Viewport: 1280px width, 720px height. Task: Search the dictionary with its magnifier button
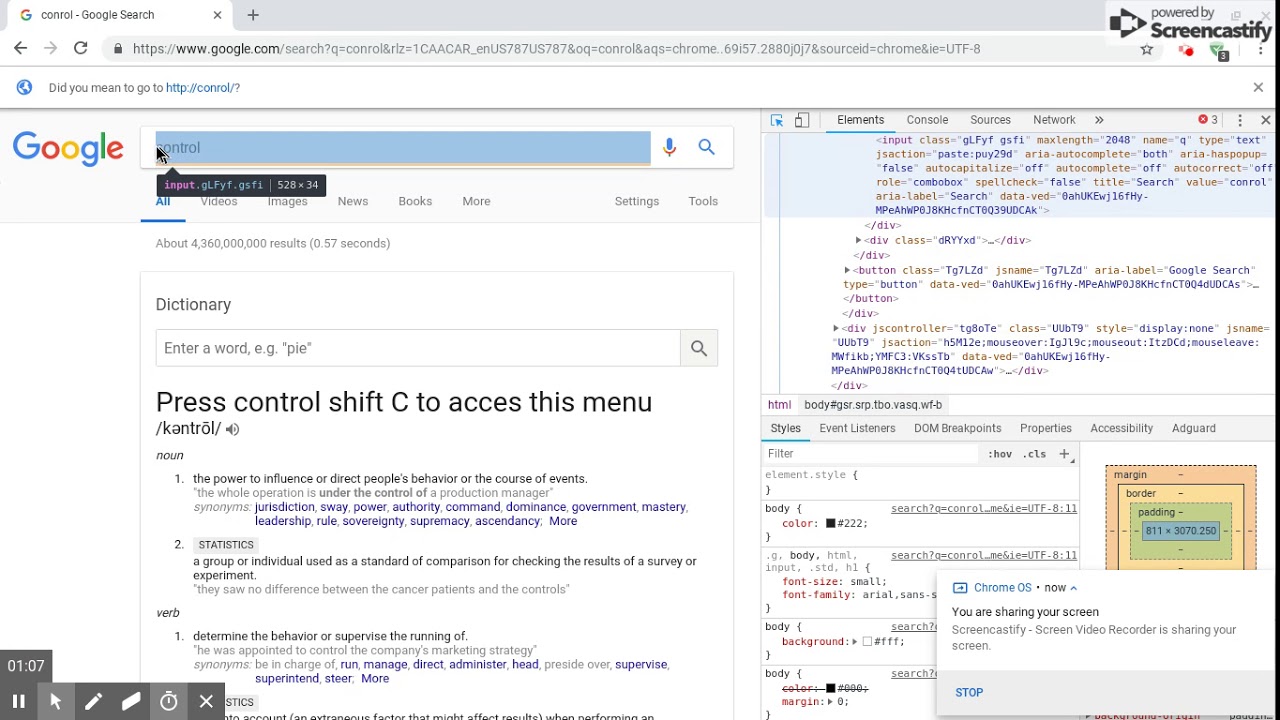pyautogui.click(x=699, y=348)
